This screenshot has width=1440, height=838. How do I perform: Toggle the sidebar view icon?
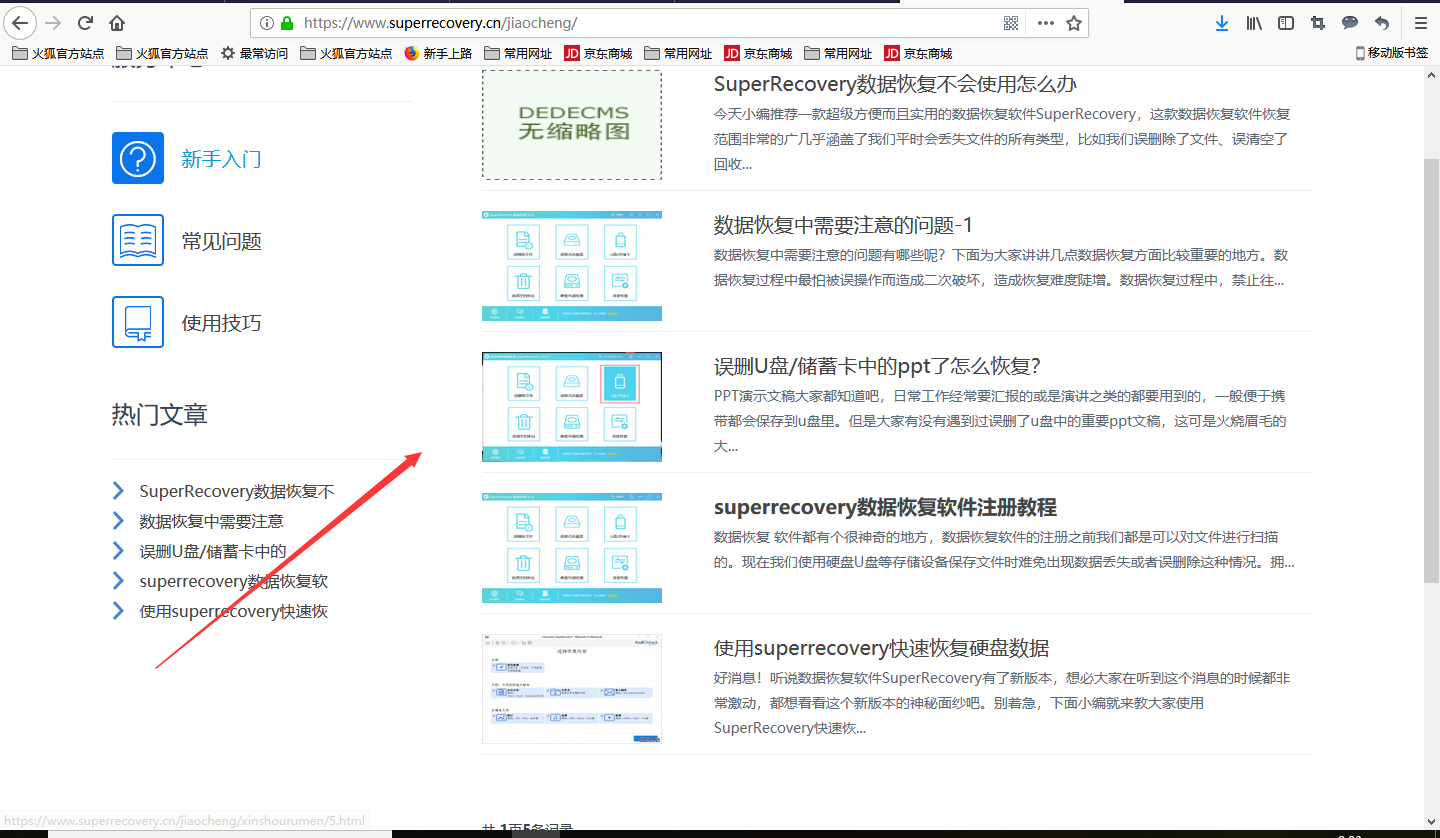click(x=1286, y=22)
